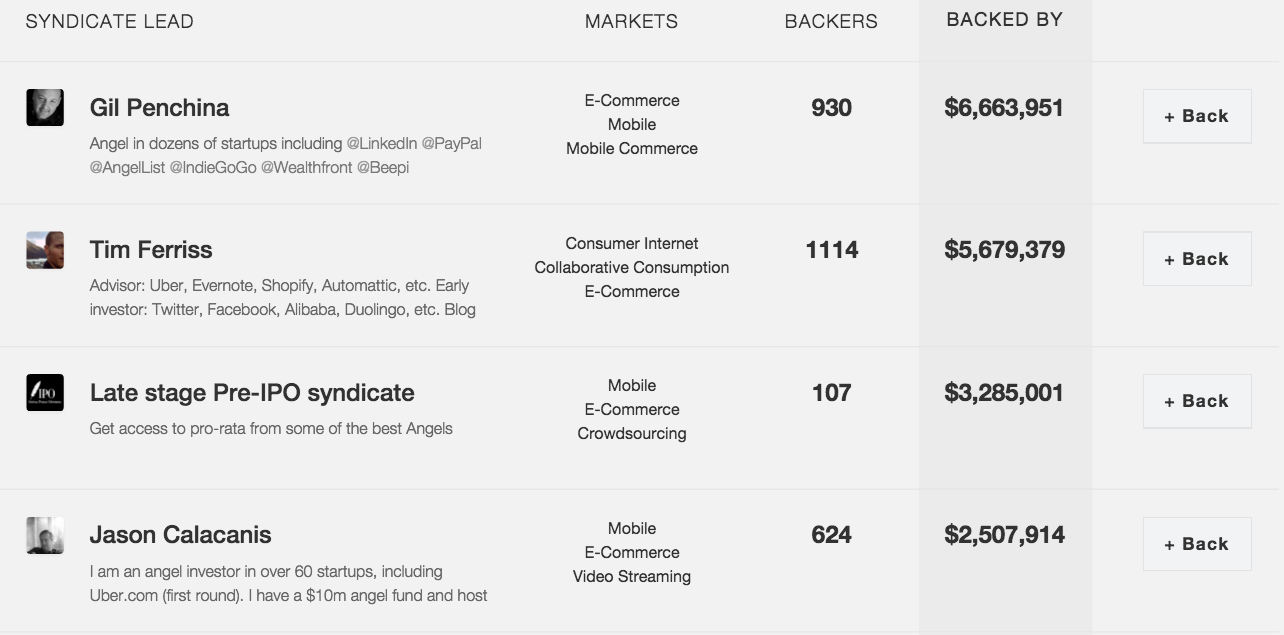Click Jason Calacanis's profile picture

tap(45, 535)
